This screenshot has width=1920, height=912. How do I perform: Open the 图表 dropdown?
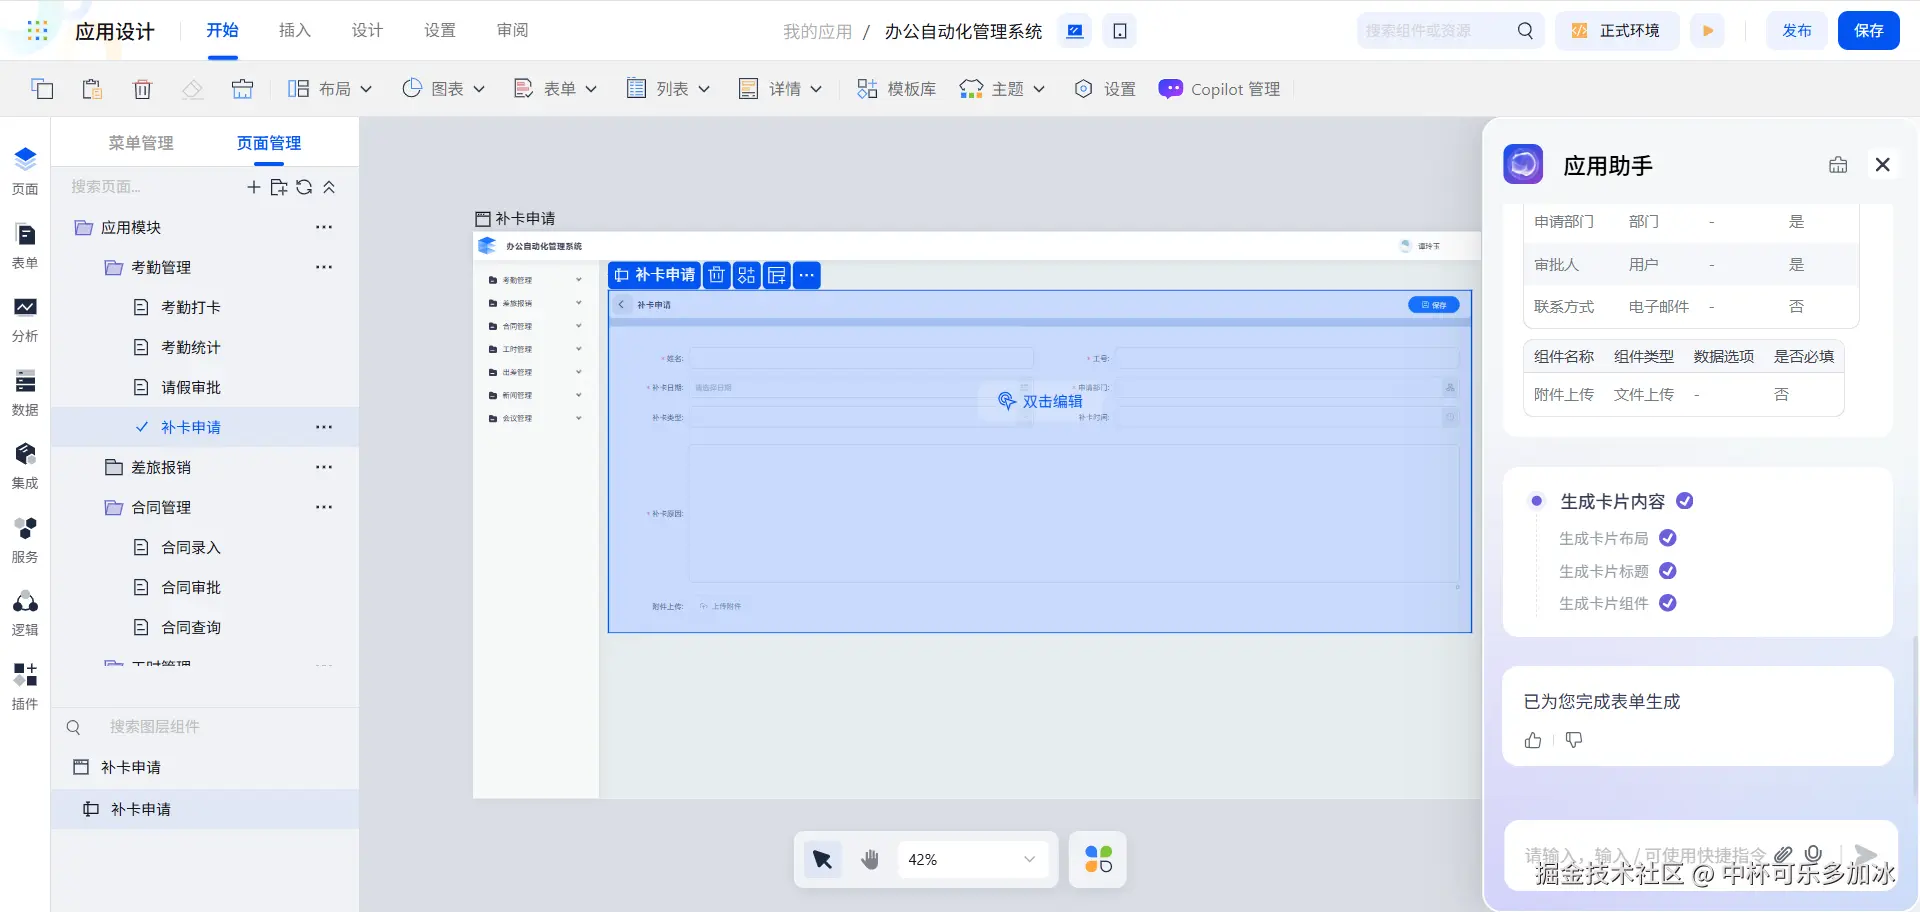pyautogui.click(x=443, y=89)
